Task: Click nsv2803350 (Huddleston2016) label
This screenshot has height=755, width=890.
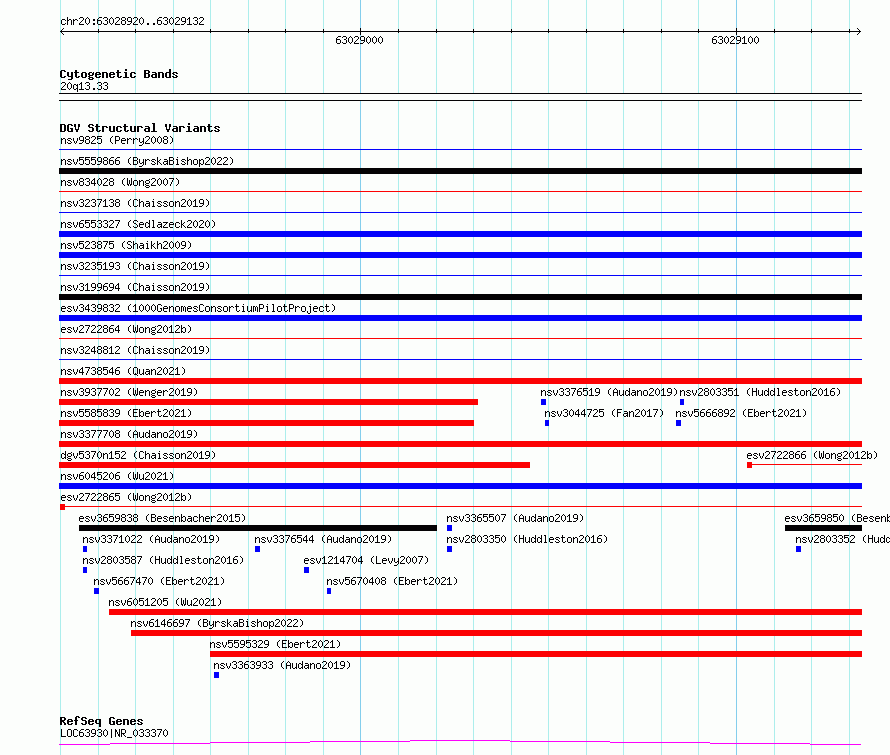Action: pyautogui.click(x=527, y=539)
